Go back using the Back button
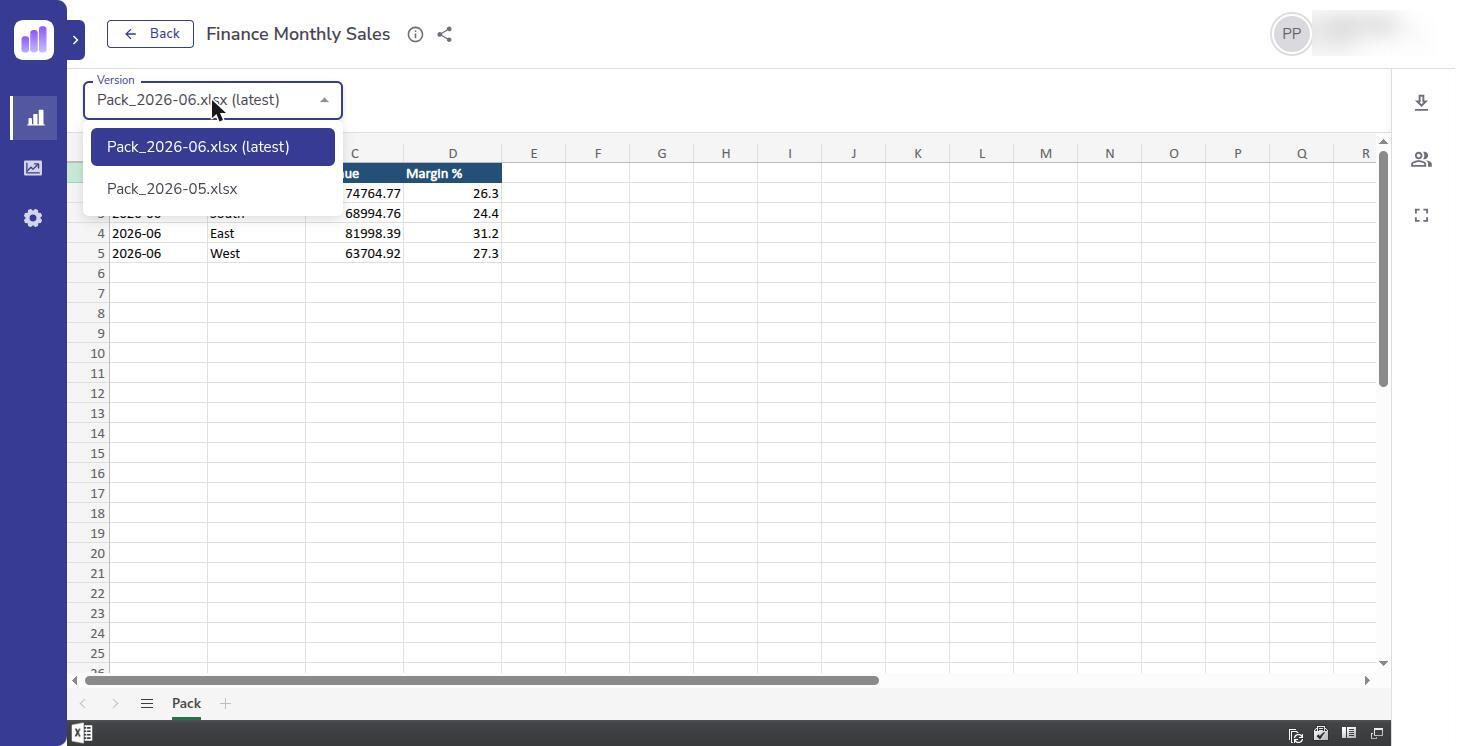The height and width of the screenshot is (746, 1470). coord(150,34)
